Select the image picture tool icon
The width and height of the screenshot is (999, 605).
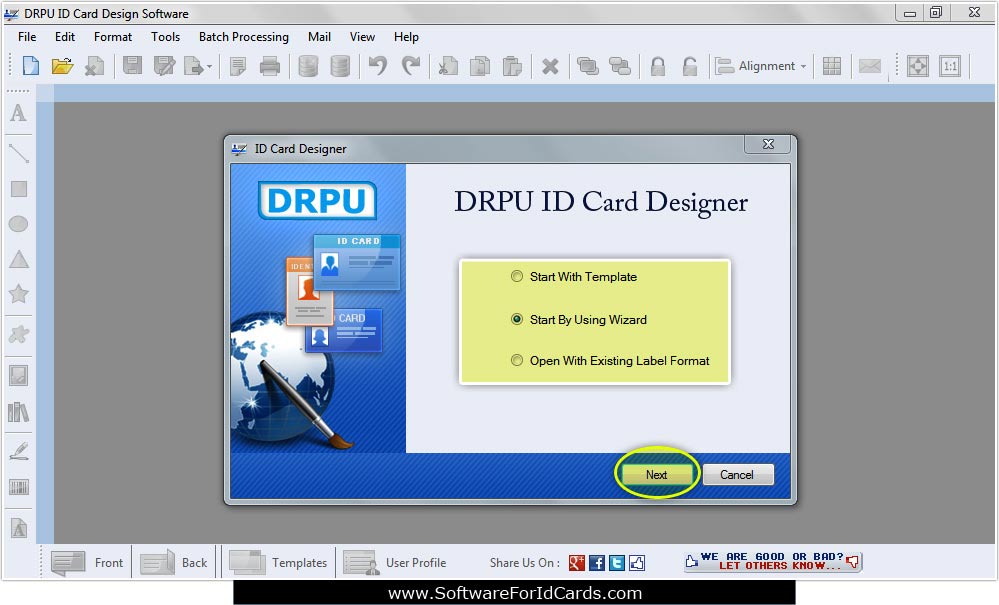(18, 375)
